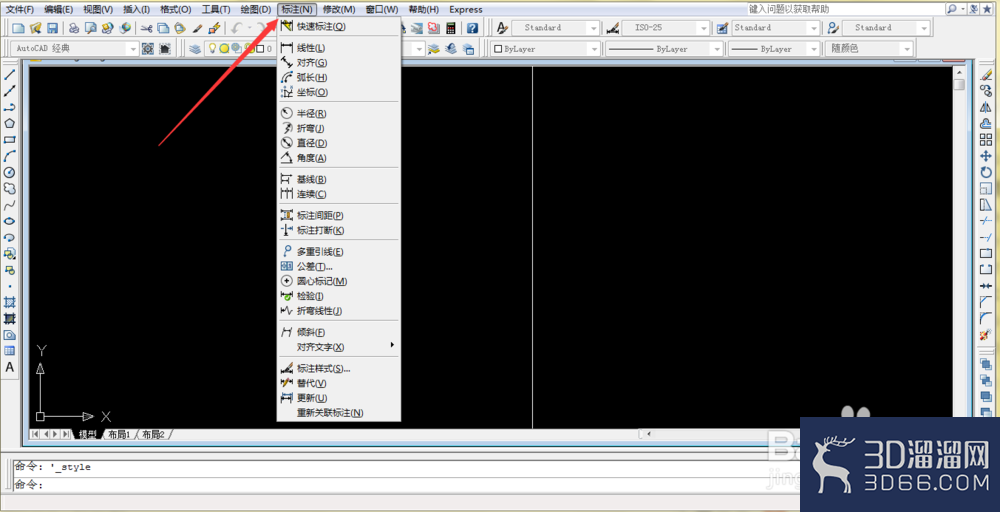Image resolution: width=1000 pixels, height=512 pixels.
Task: Click the layer color swatch square
Action: click(260, 48)
